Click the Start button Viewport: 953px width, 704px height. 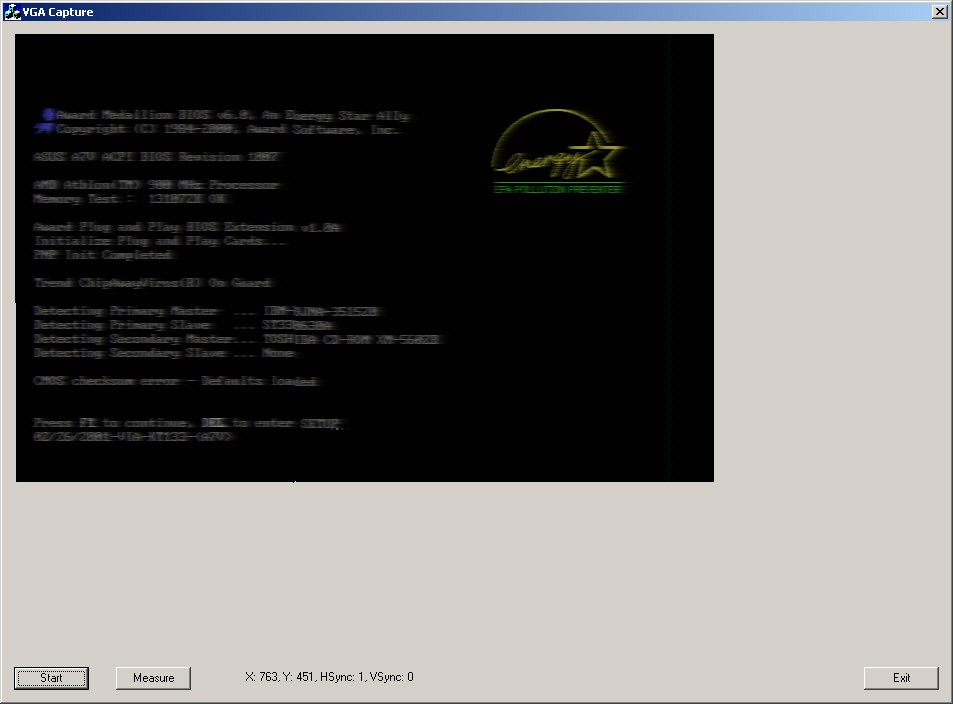(51, 678)
